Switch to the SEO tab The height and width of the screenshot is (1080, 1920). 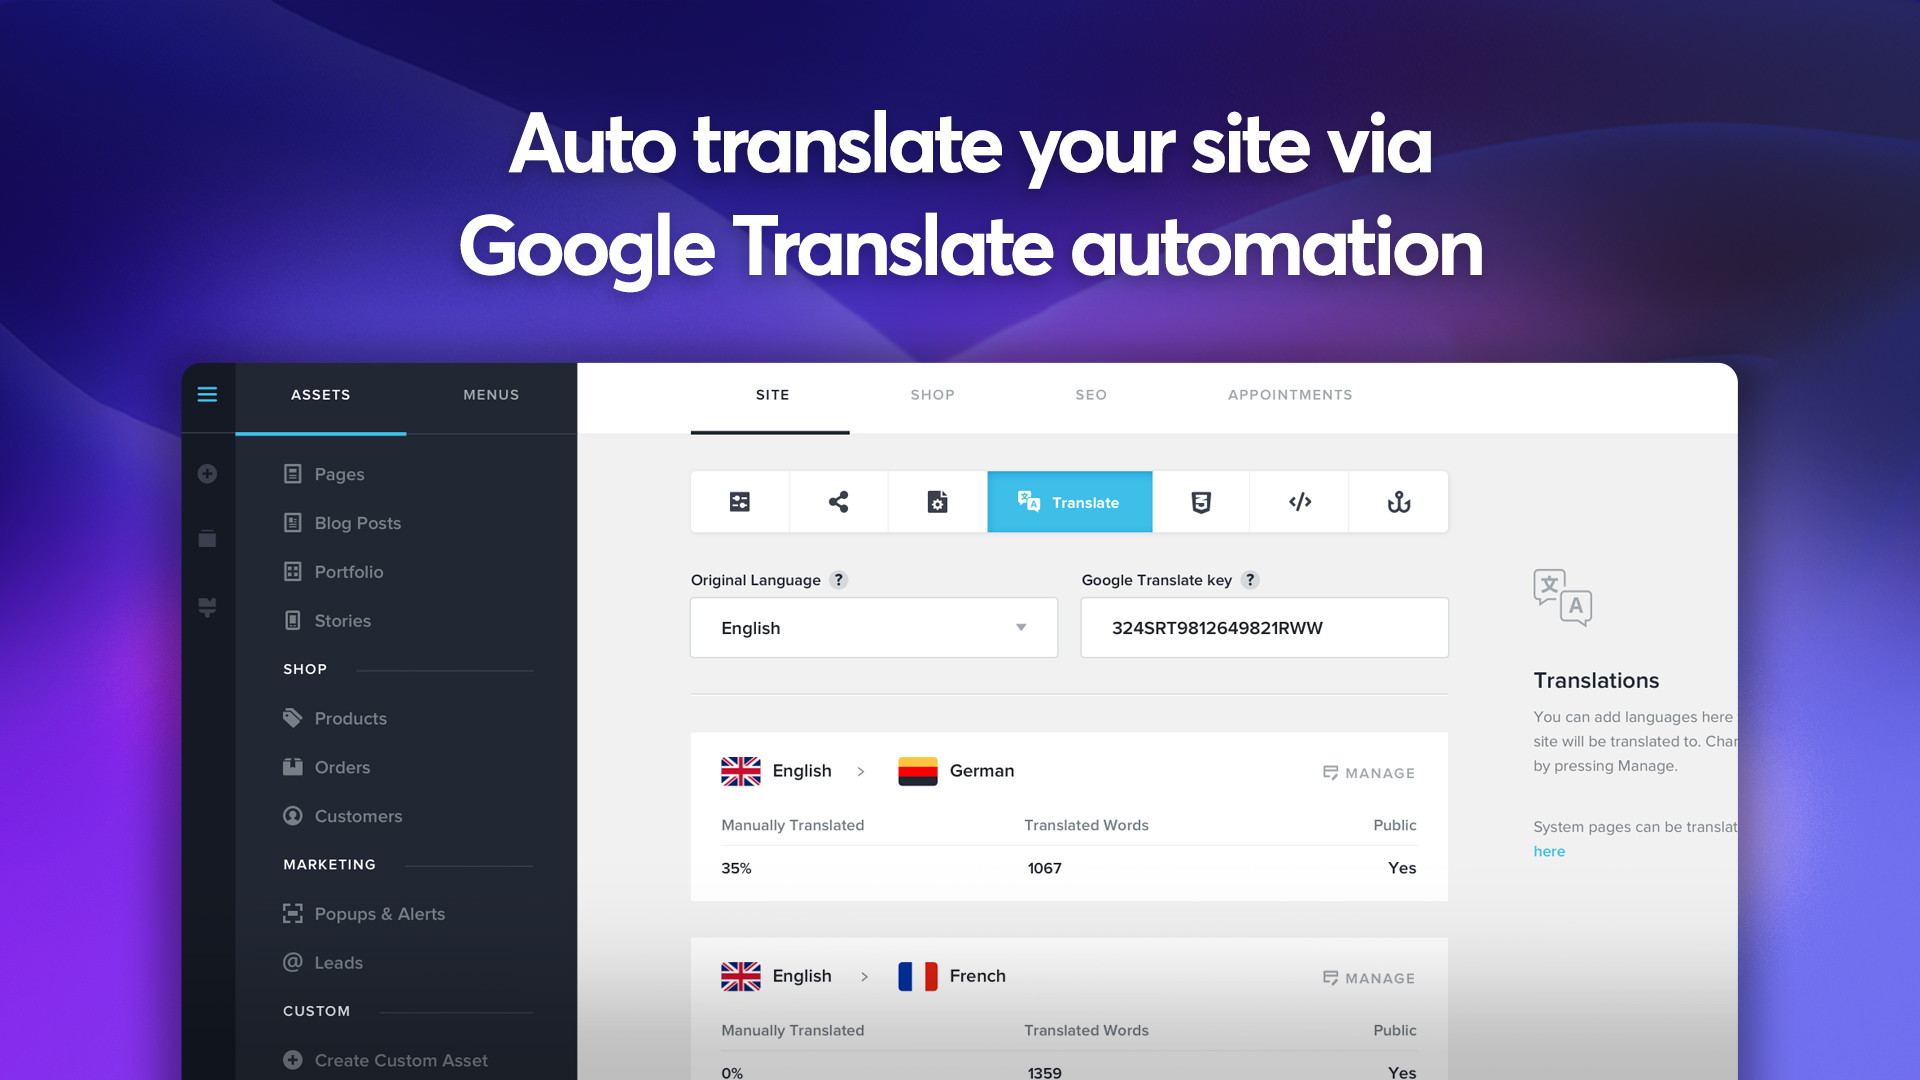(1092, 396)
